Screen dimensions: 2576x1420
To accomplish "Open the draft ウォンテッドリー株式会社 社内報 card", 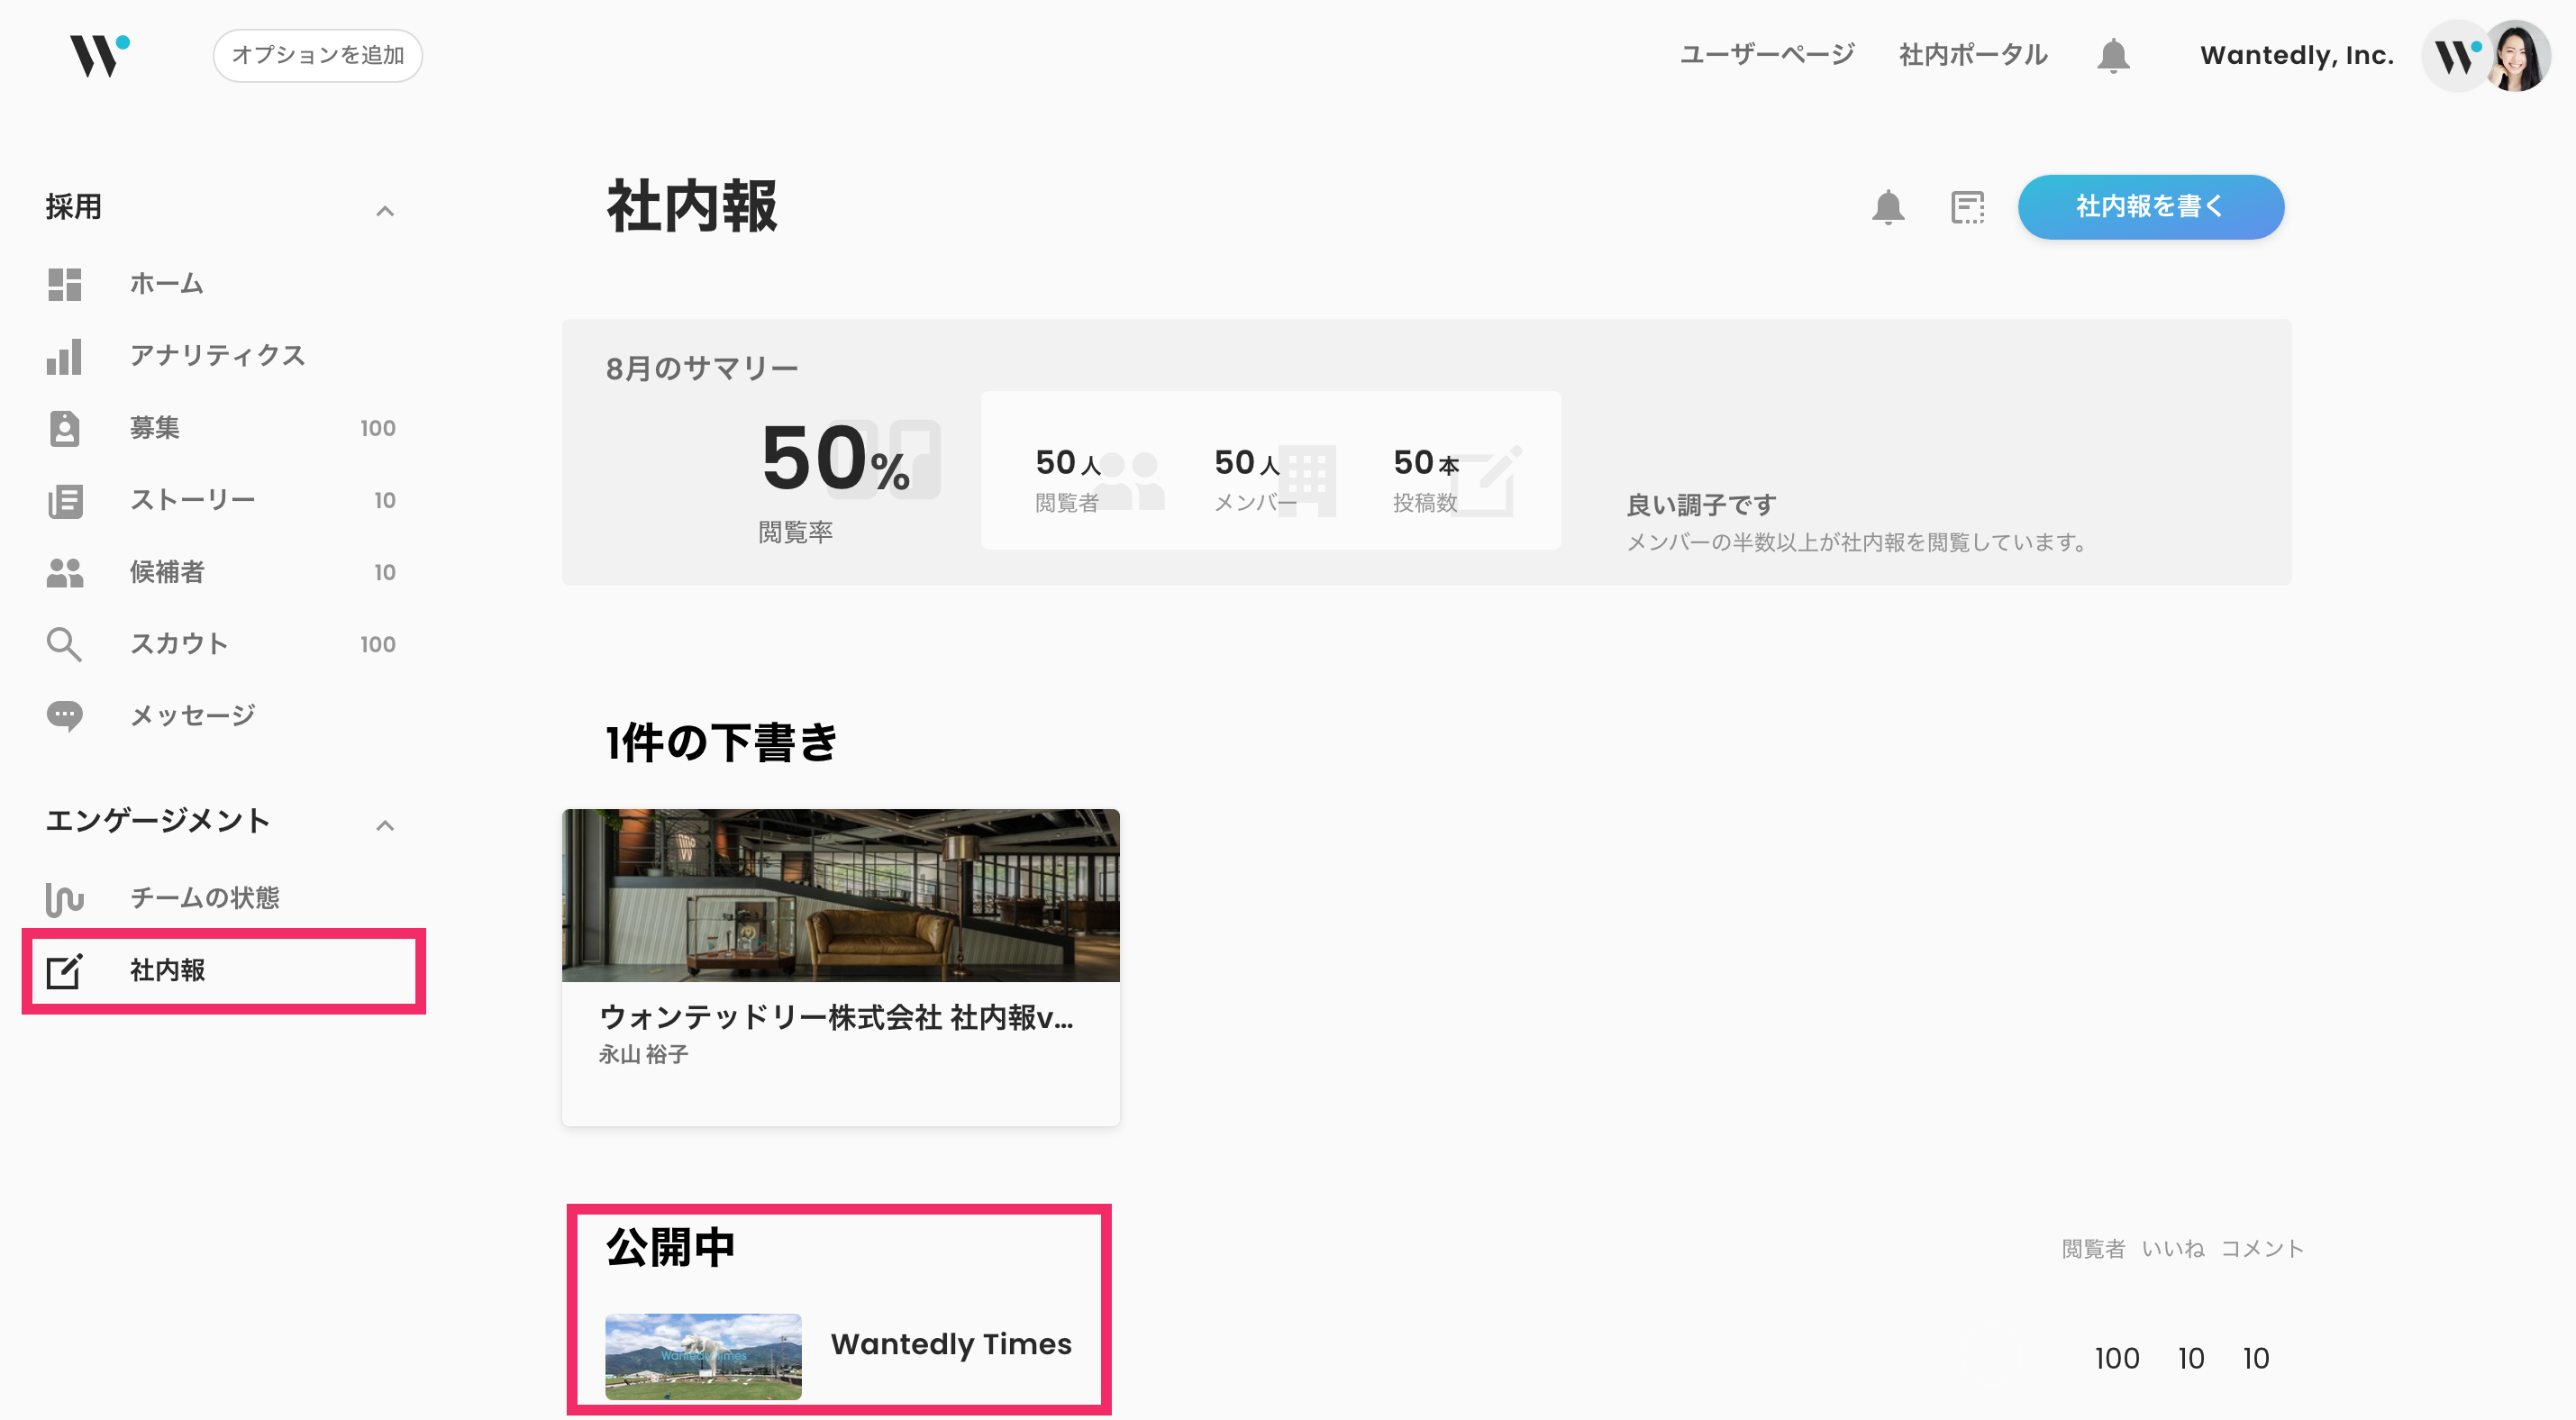I will click(x=840, y=966).
